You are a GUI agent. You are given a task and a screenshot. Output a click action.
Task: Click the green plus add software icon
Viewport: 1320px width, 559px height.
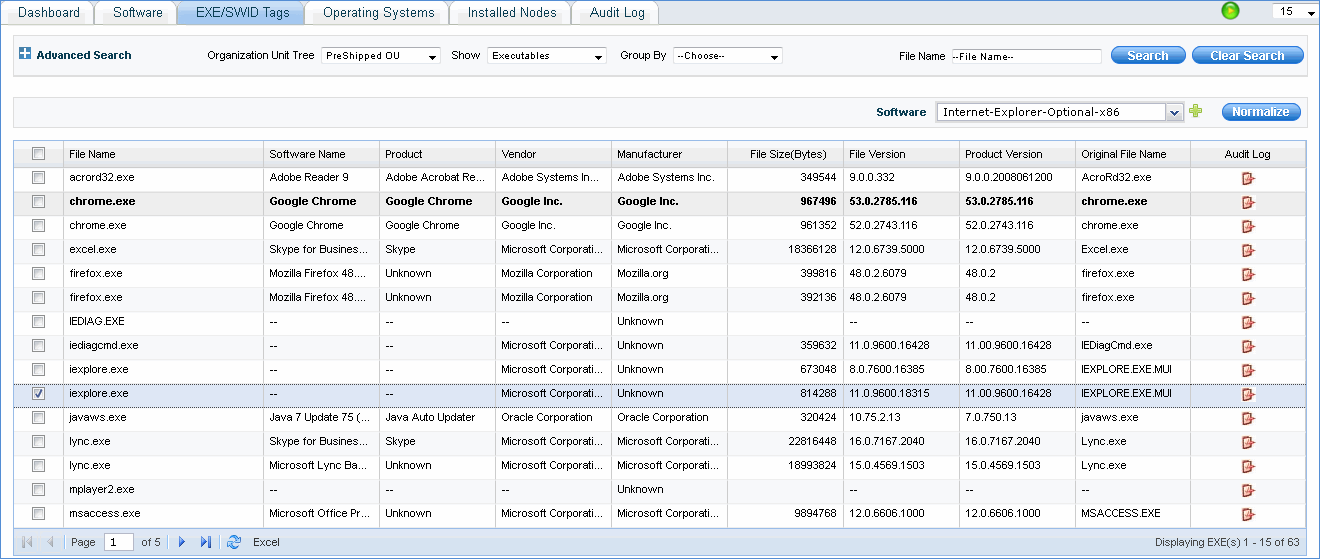(1196, 112)
